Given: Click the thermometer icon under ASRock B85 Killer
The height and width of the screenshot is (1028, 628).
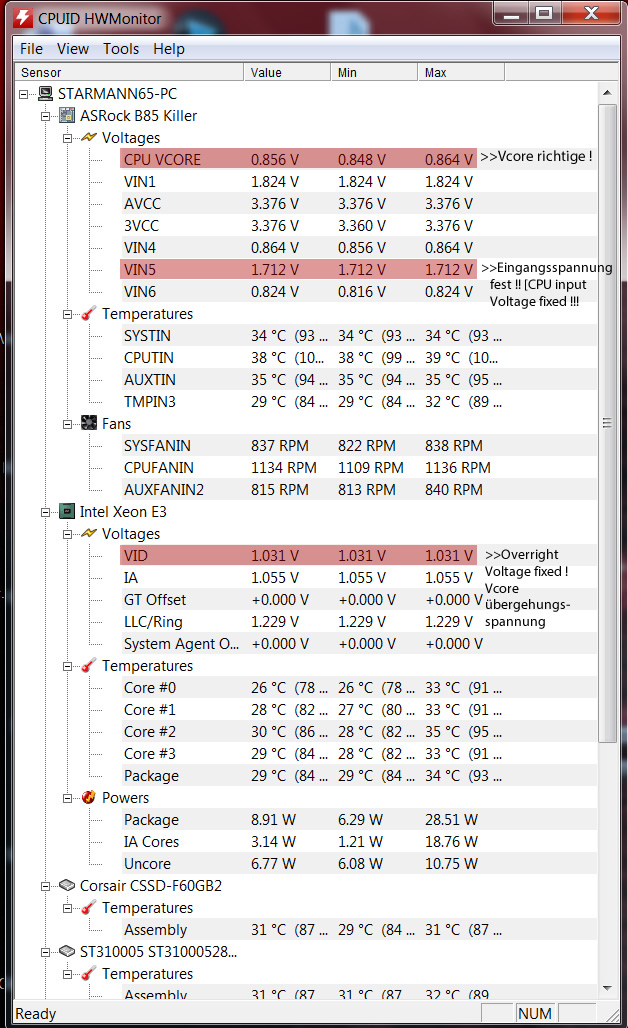Looking at the screenshot, I should tap(88, 313).
